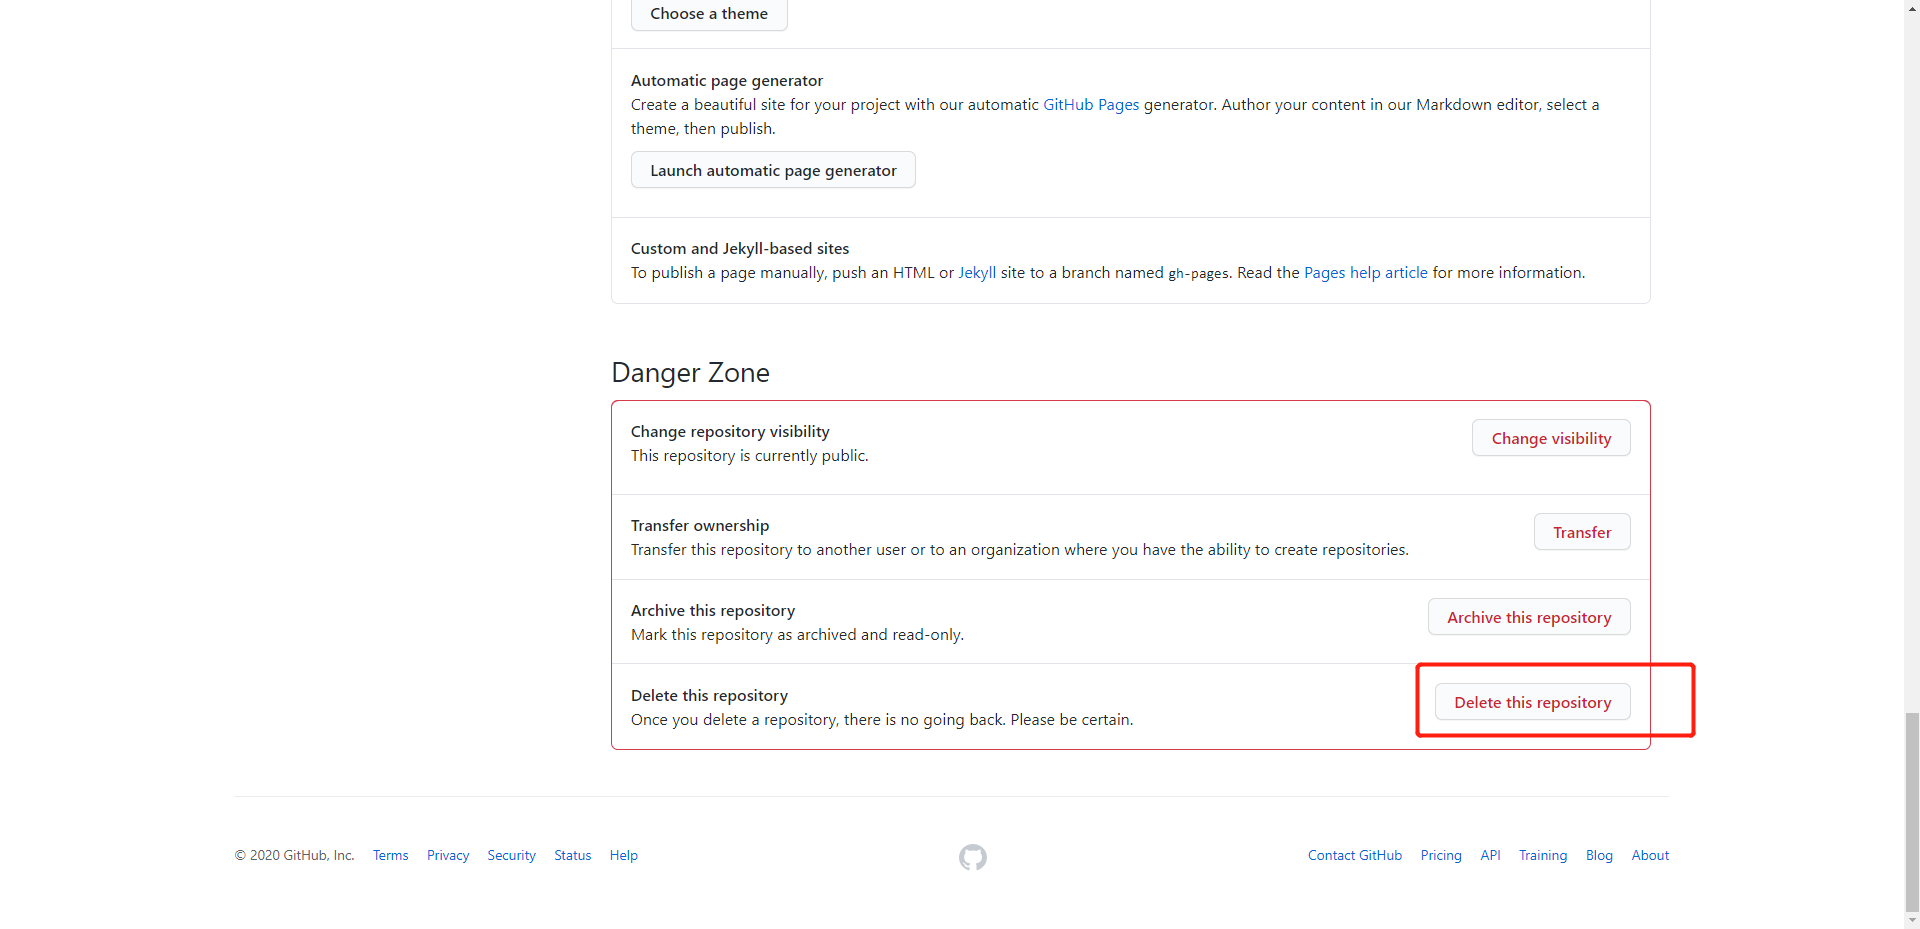
Task: Click the Delete this repository button
Action: (x=1532, y=702)
